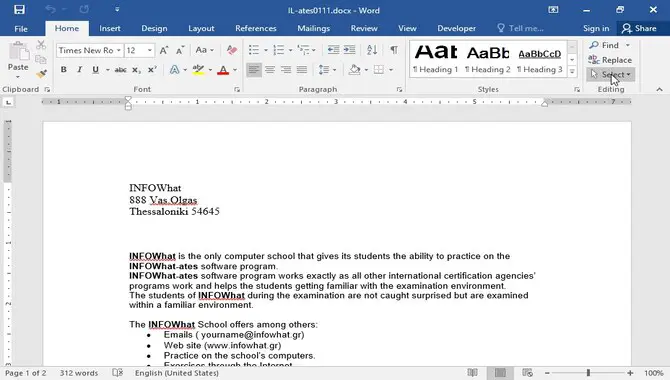Click the Increase Indent icon
The width and height of the screenshot is (670, 380).
point(350,50)
